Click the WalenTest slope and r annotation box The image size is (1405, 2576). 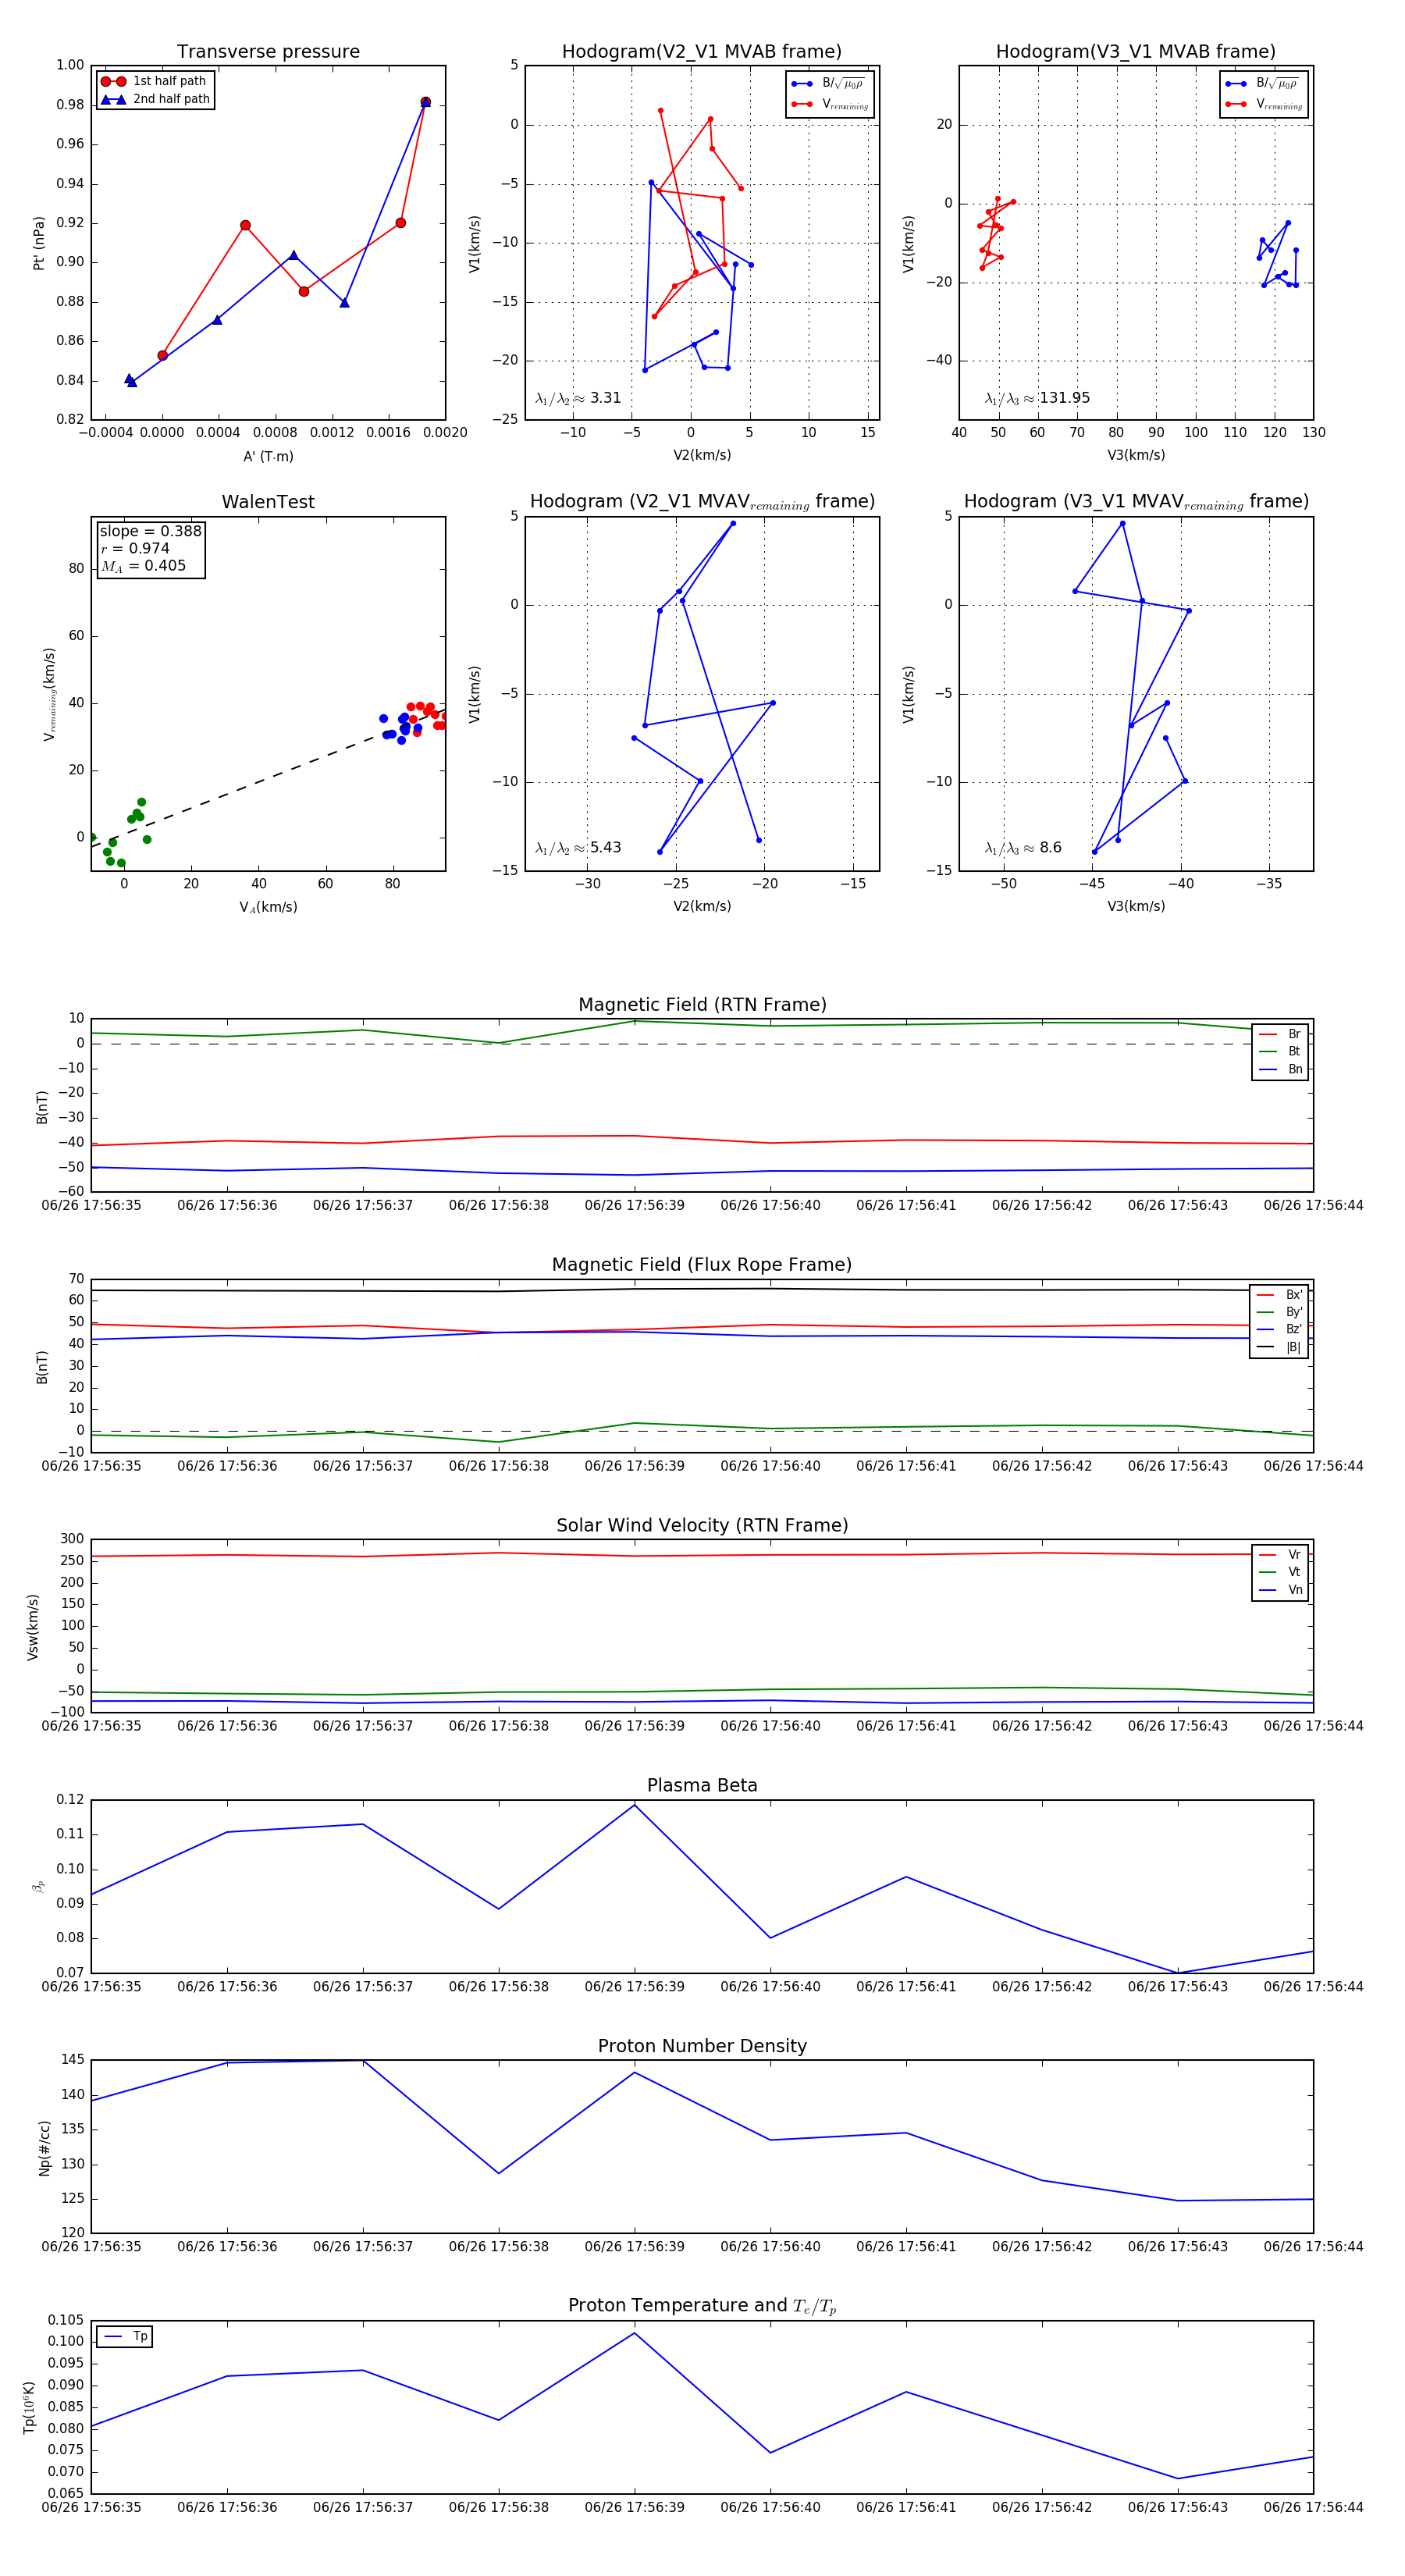[150, 548]
